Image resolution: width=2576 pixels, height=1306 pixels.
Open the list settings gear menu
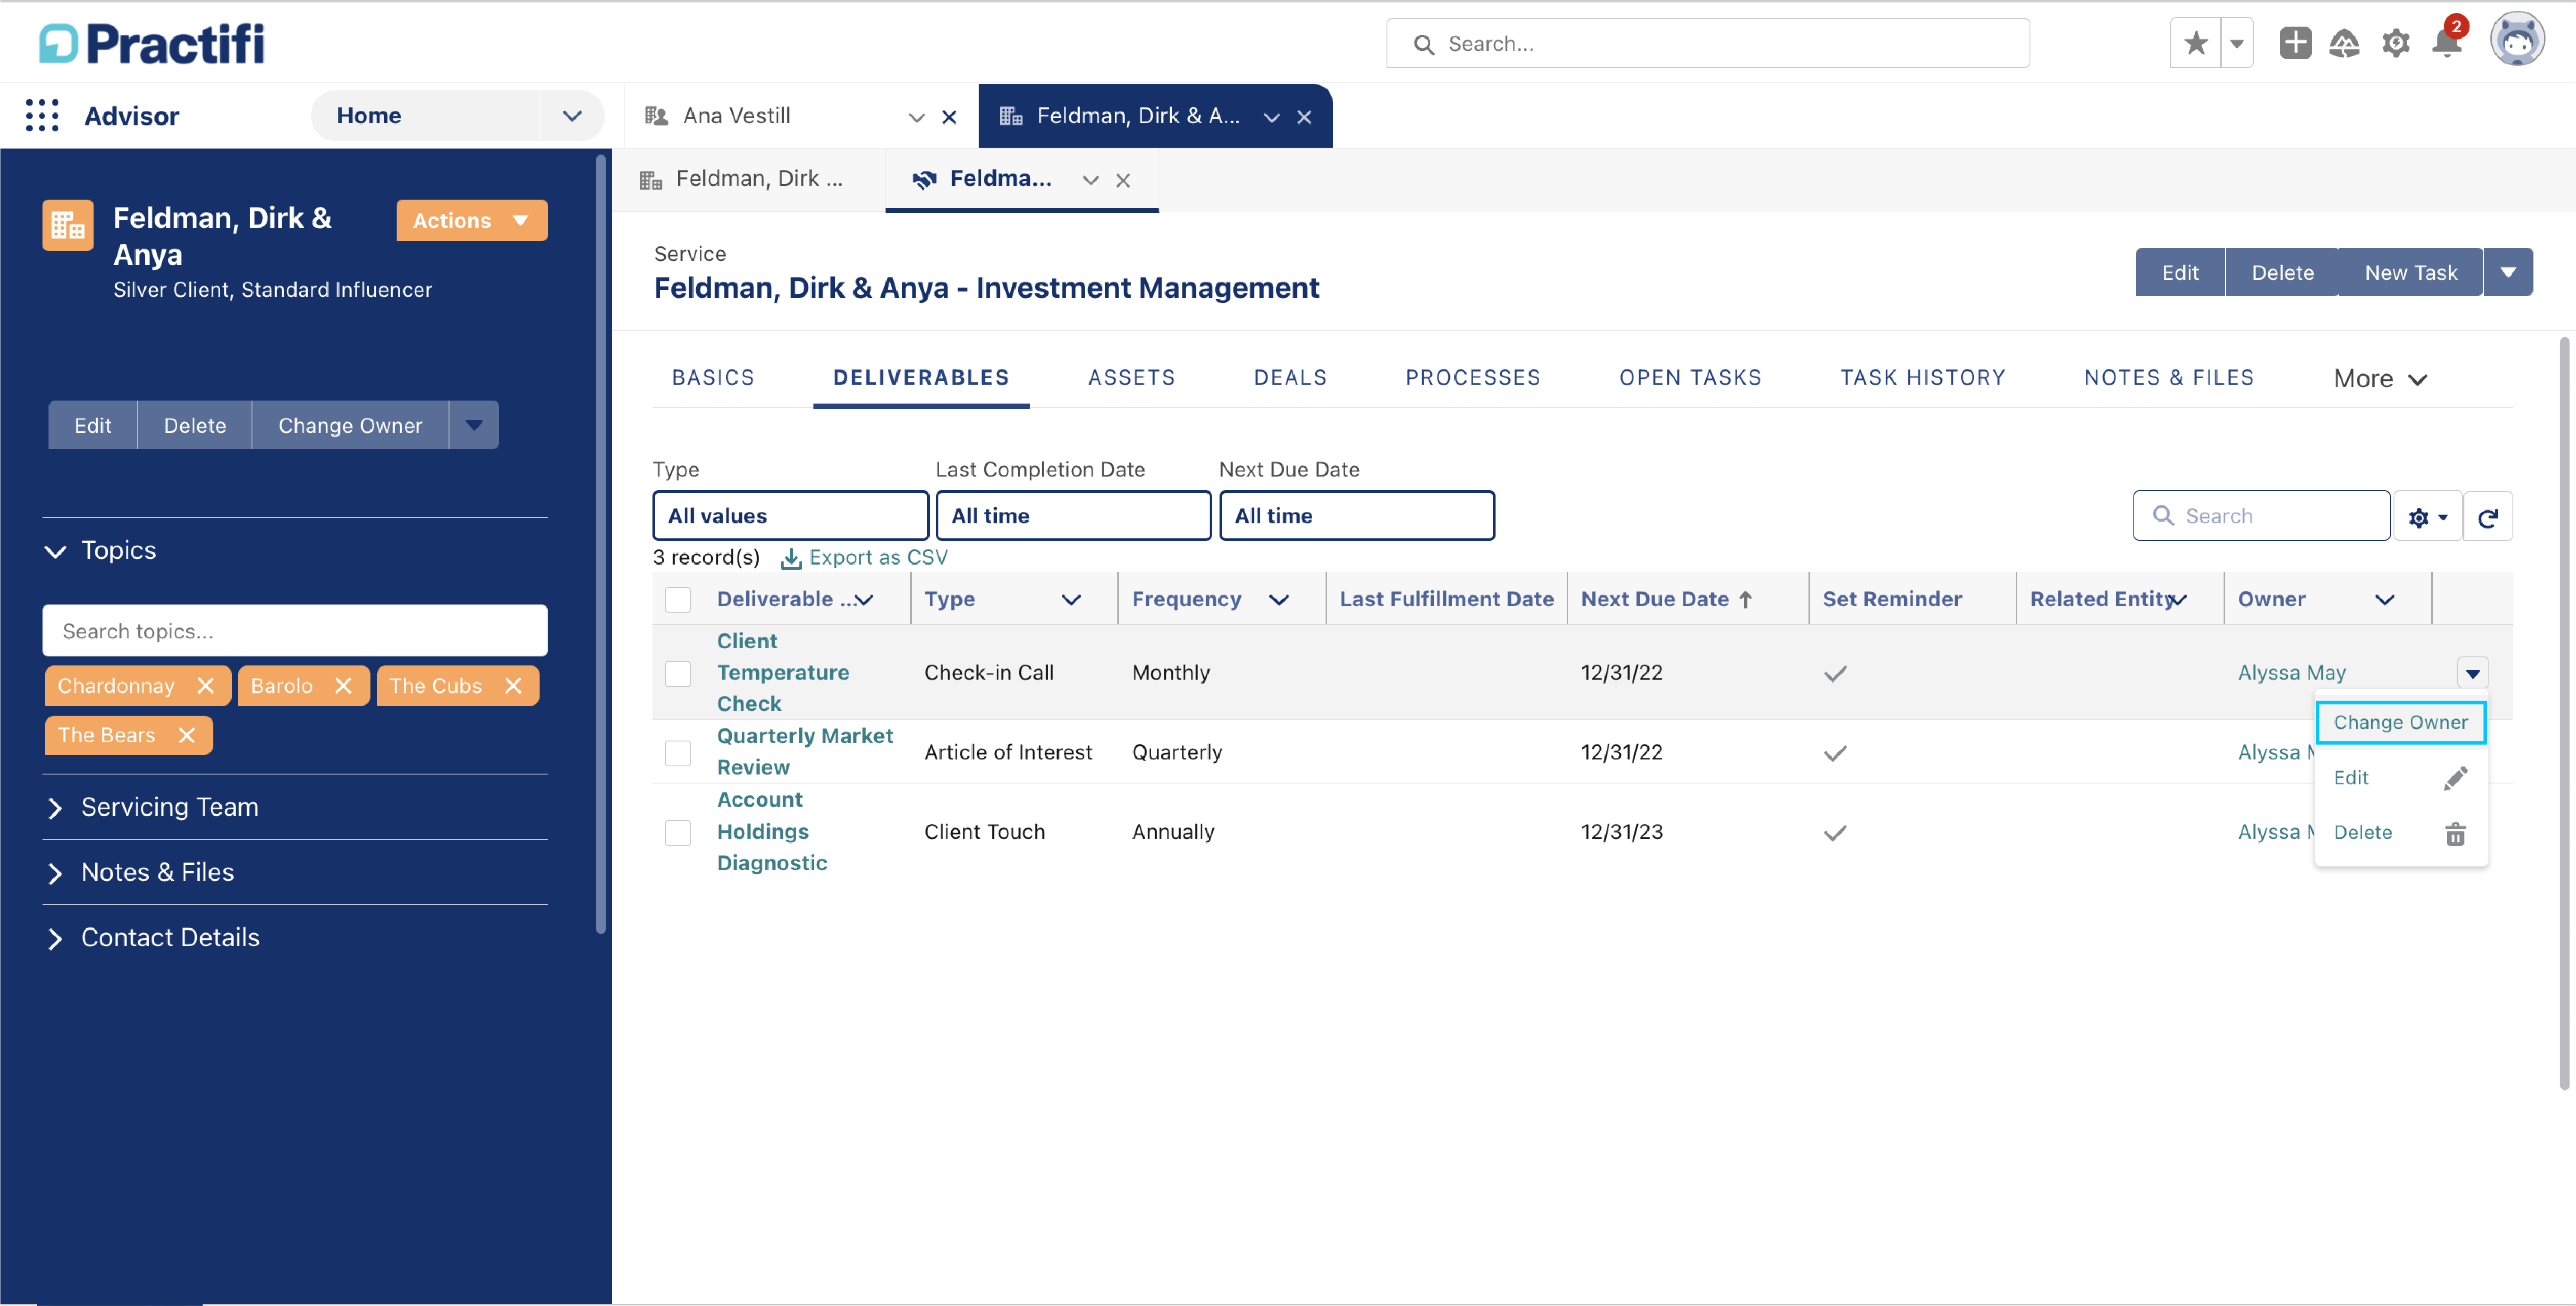pos(2427,517)
